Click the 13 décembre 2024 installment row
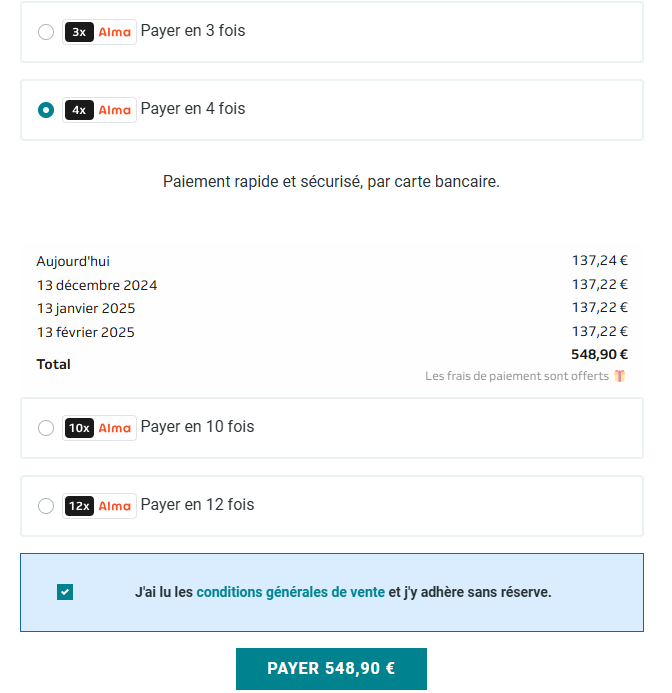Screen dimensions: 672x693 click(x=332, y=285)
